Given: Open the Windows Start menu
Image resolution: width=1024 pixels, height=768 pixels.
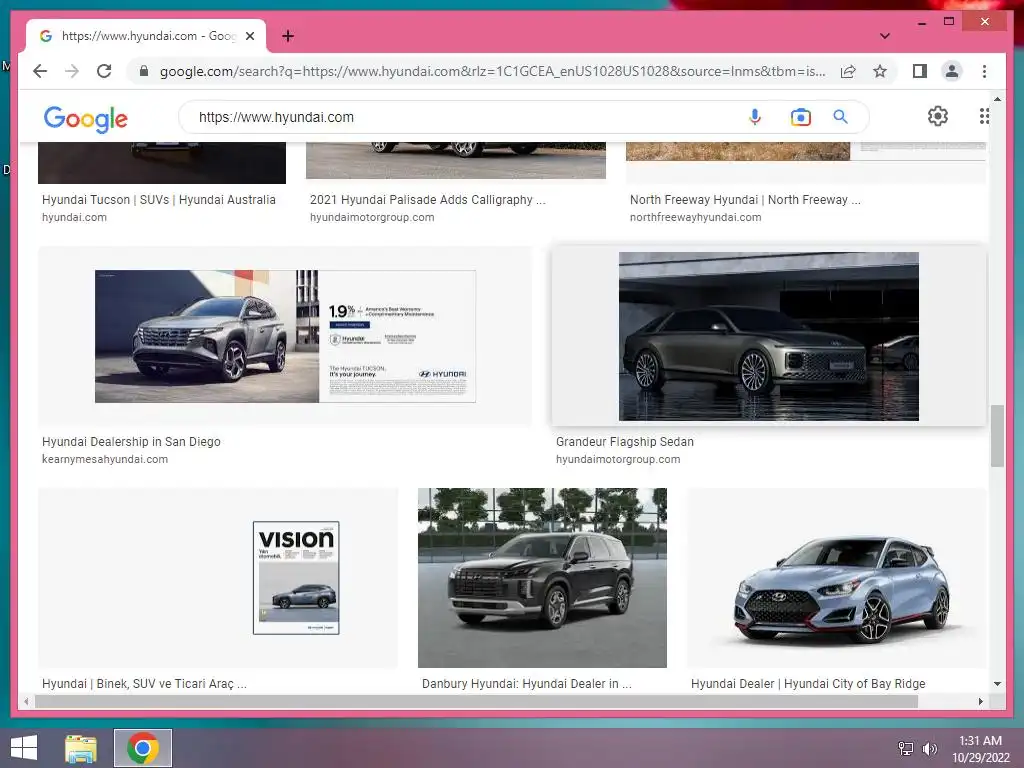Looking at the screenshot, I should [x=24, y=748].
